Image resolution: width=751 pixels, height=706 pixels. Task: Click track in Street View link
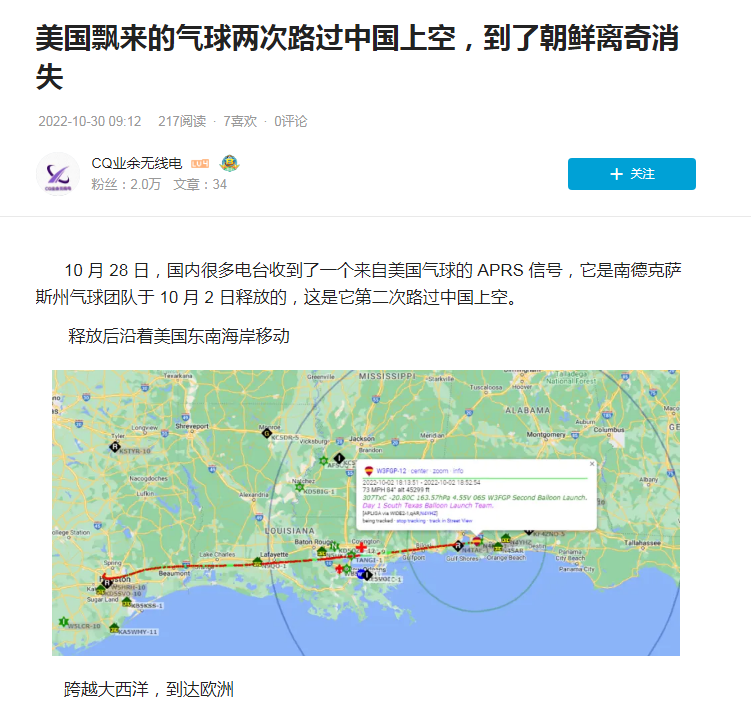451,521
